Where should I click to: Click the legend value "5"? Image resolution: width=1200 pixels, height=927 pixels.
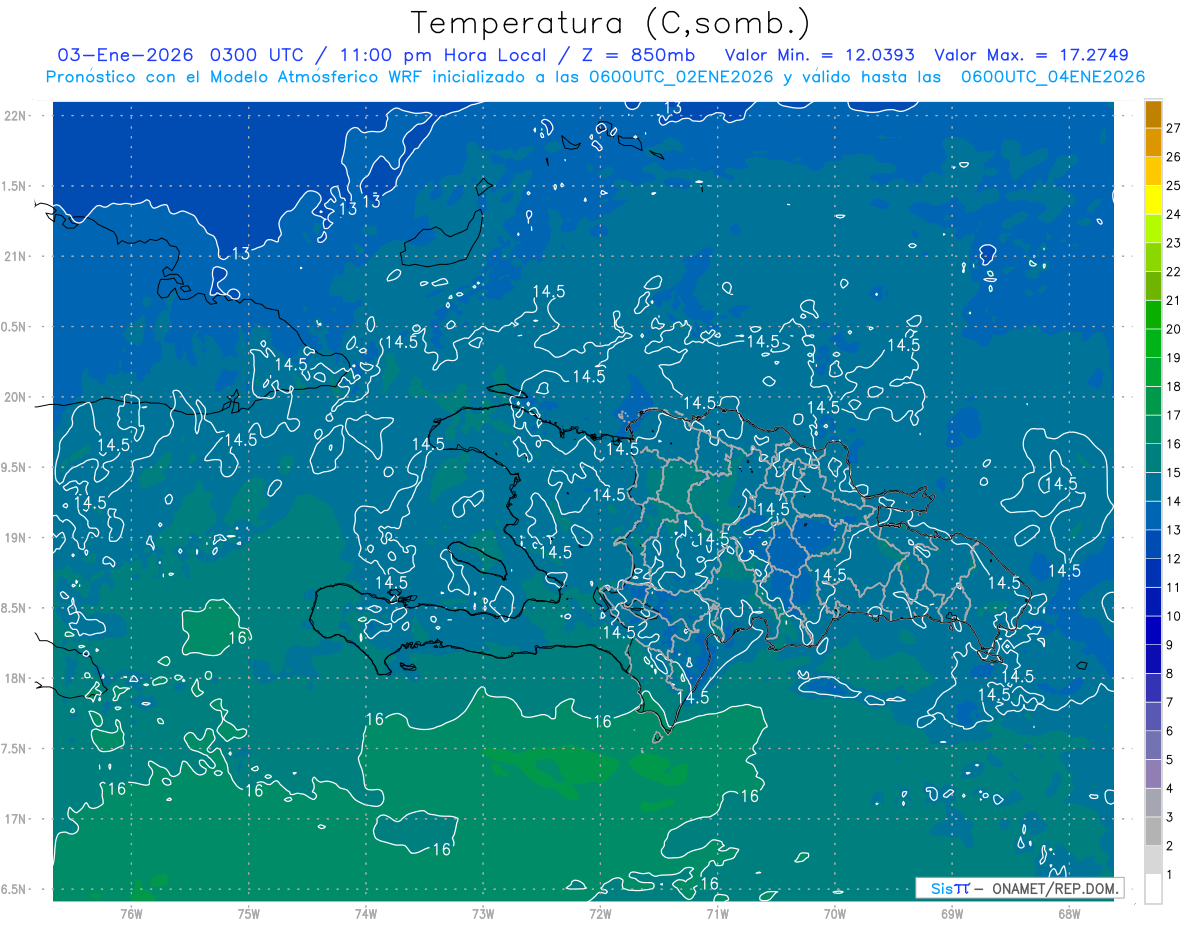1172,760
